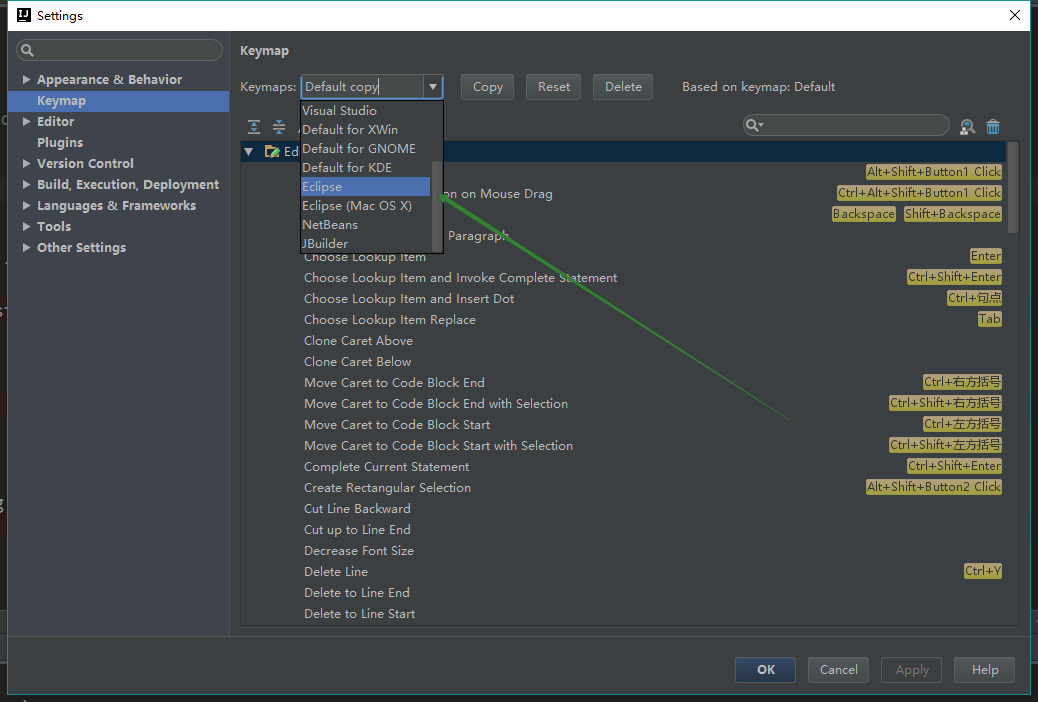The height and width of the screenshot is (702, 1038).
Task: Click the IntelliJ logo in the title bar
Action: pyautogui.click(x=24, y=15)
